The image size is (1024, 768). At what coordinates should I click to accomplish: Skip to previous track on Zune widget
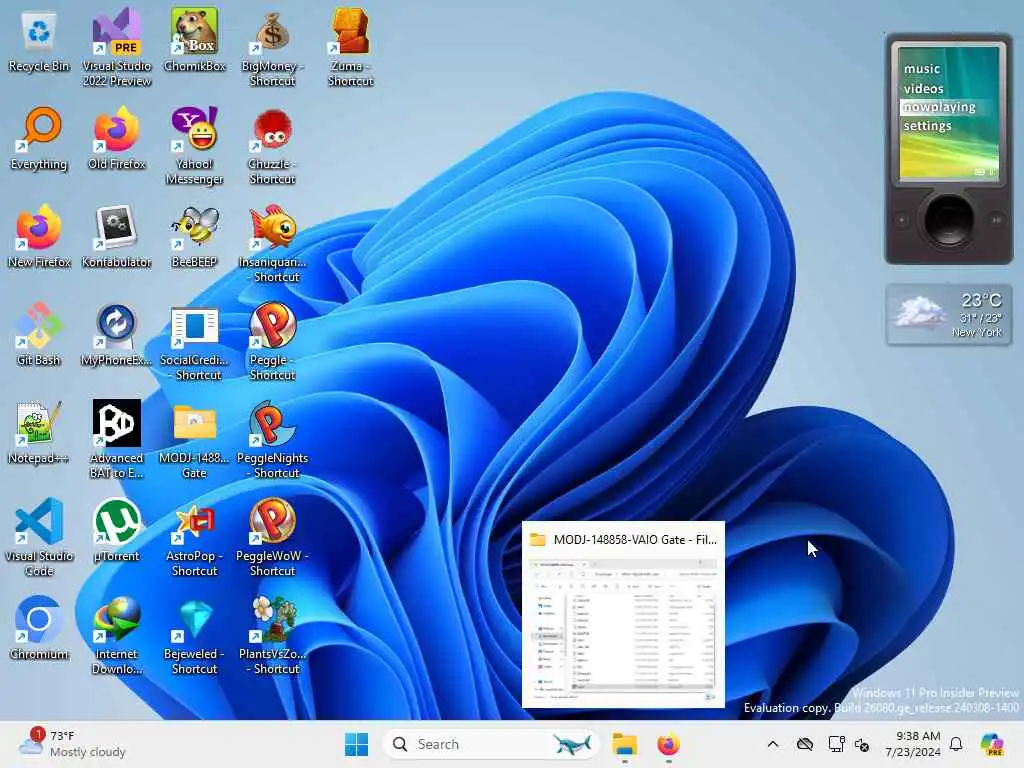click(x=901, y=219)
